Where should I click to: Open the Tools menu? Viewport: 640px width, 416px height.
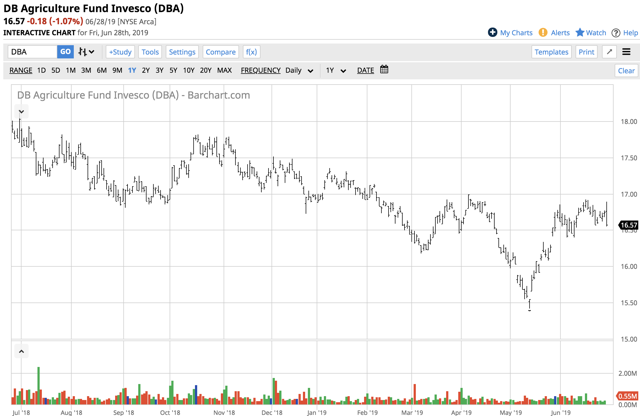[150, 52]
